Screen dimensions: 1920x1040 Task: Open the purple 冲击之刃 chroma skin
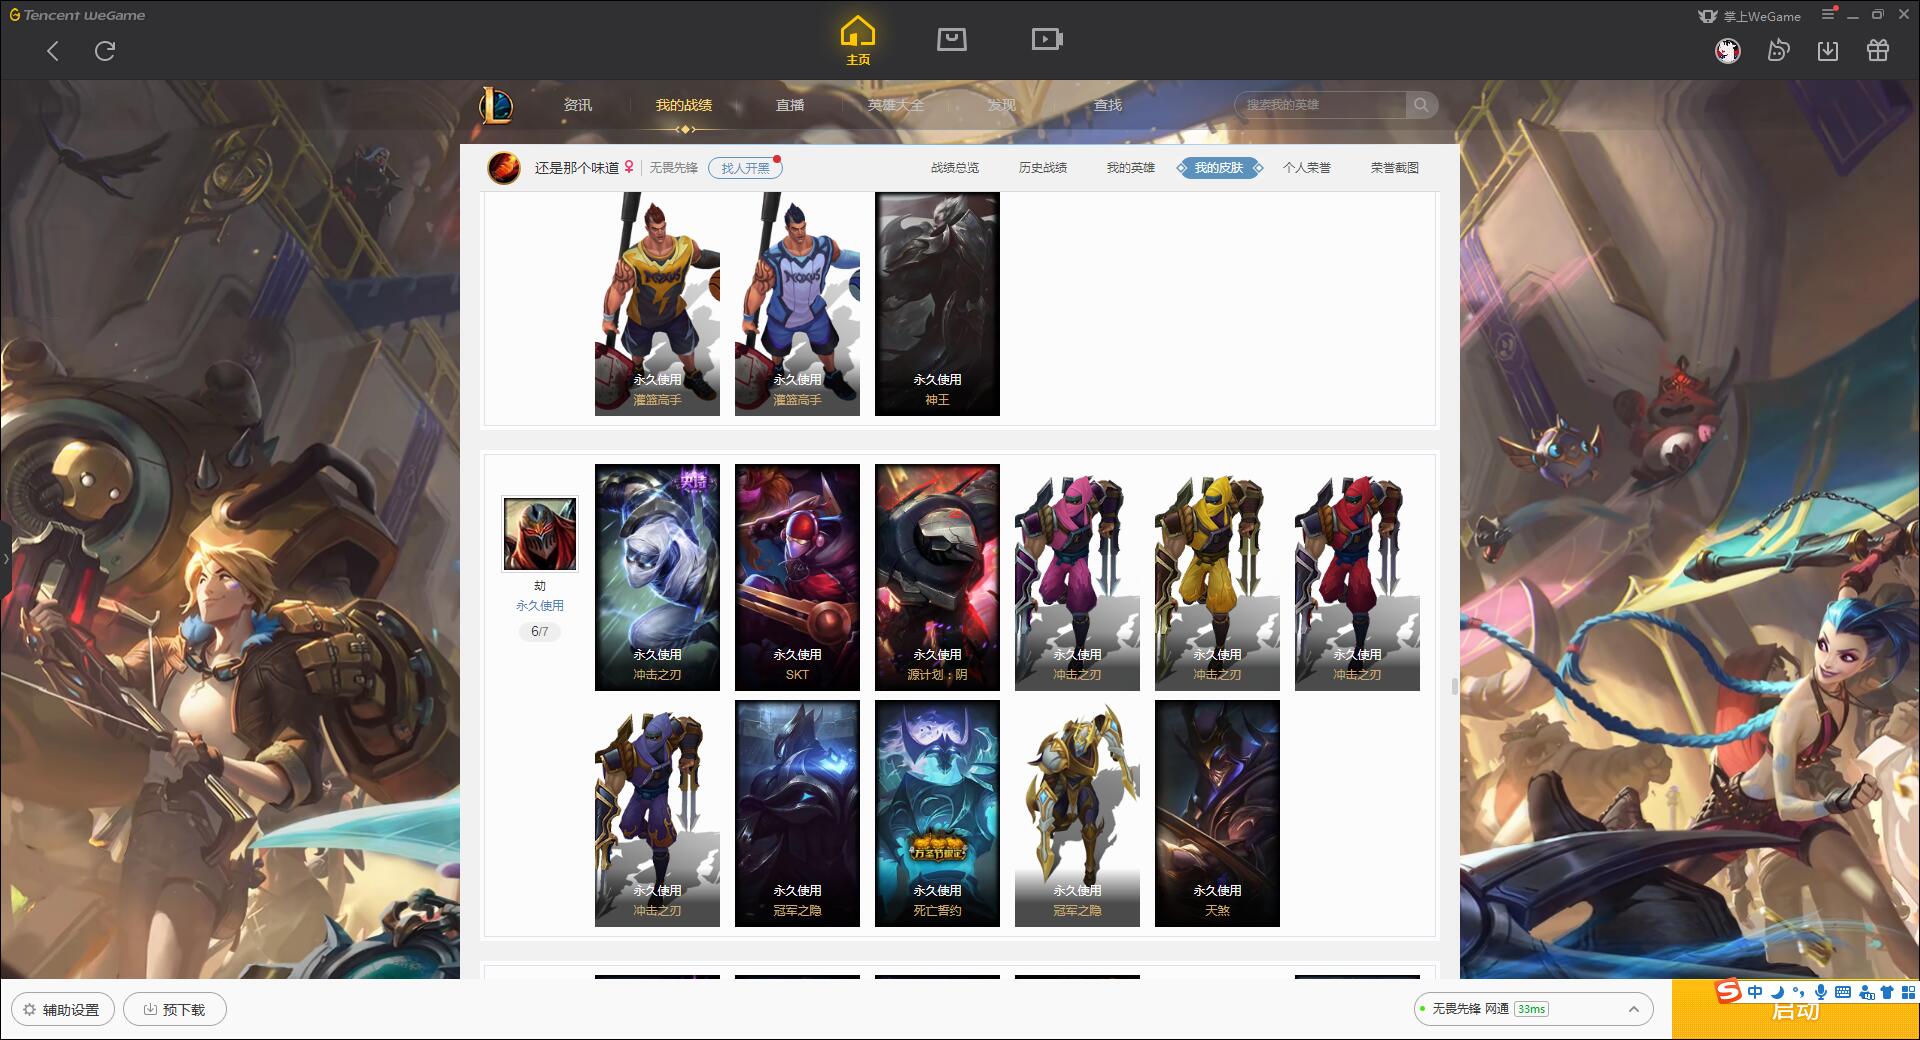tap(657, 813)
